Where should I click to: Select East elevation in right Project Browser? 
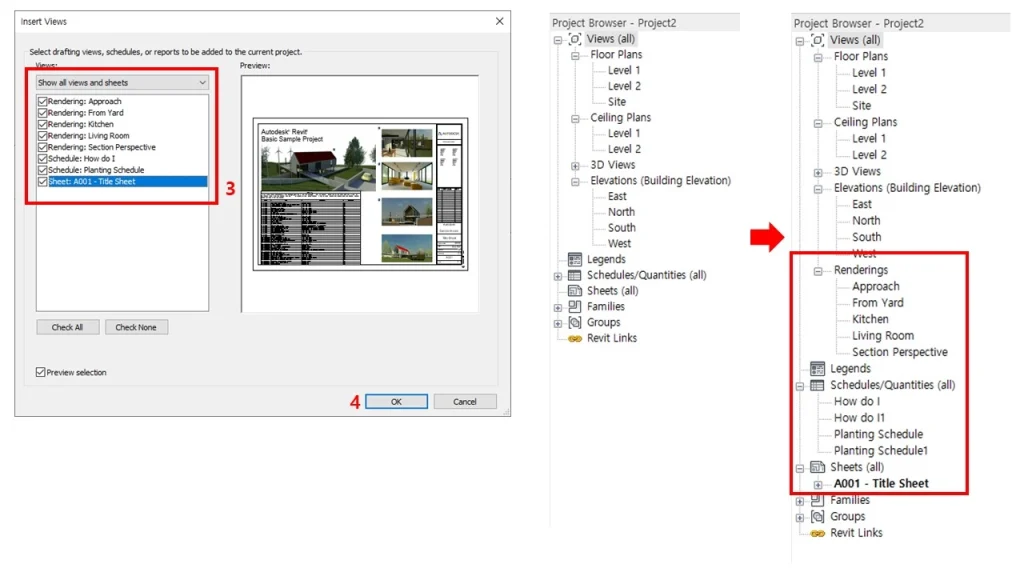[861, 204]
